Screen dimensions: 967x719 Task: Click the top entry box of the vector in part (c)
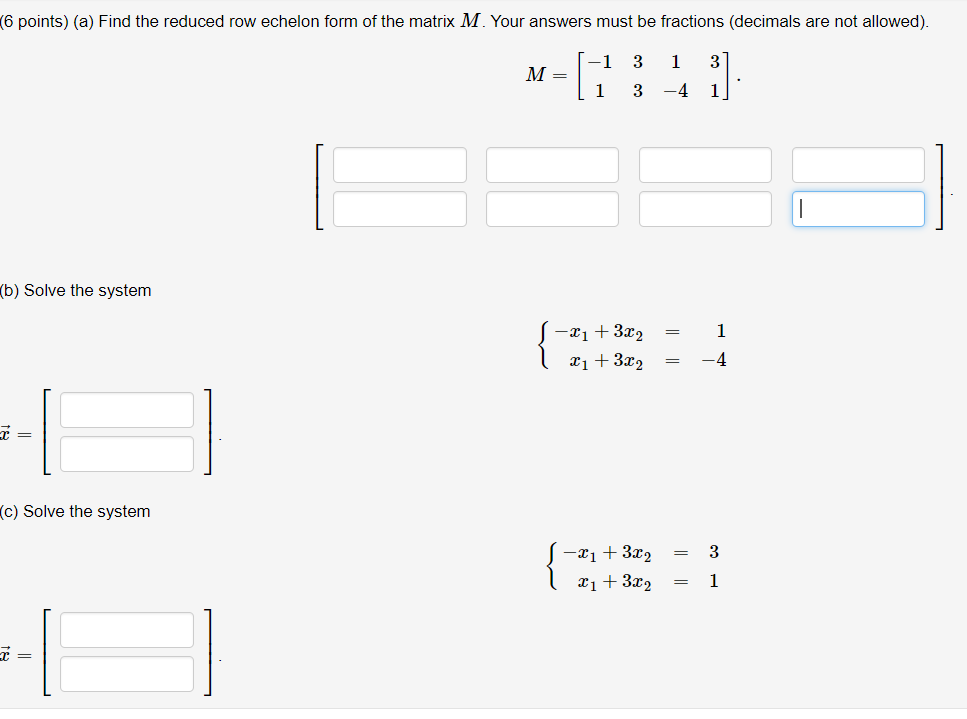126,630
